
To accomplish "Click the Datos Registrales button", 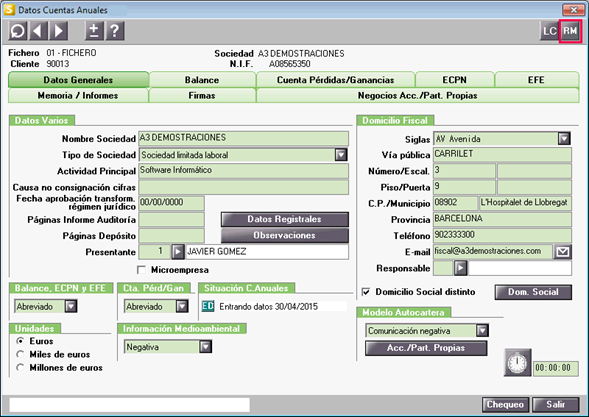I will 284,219.
